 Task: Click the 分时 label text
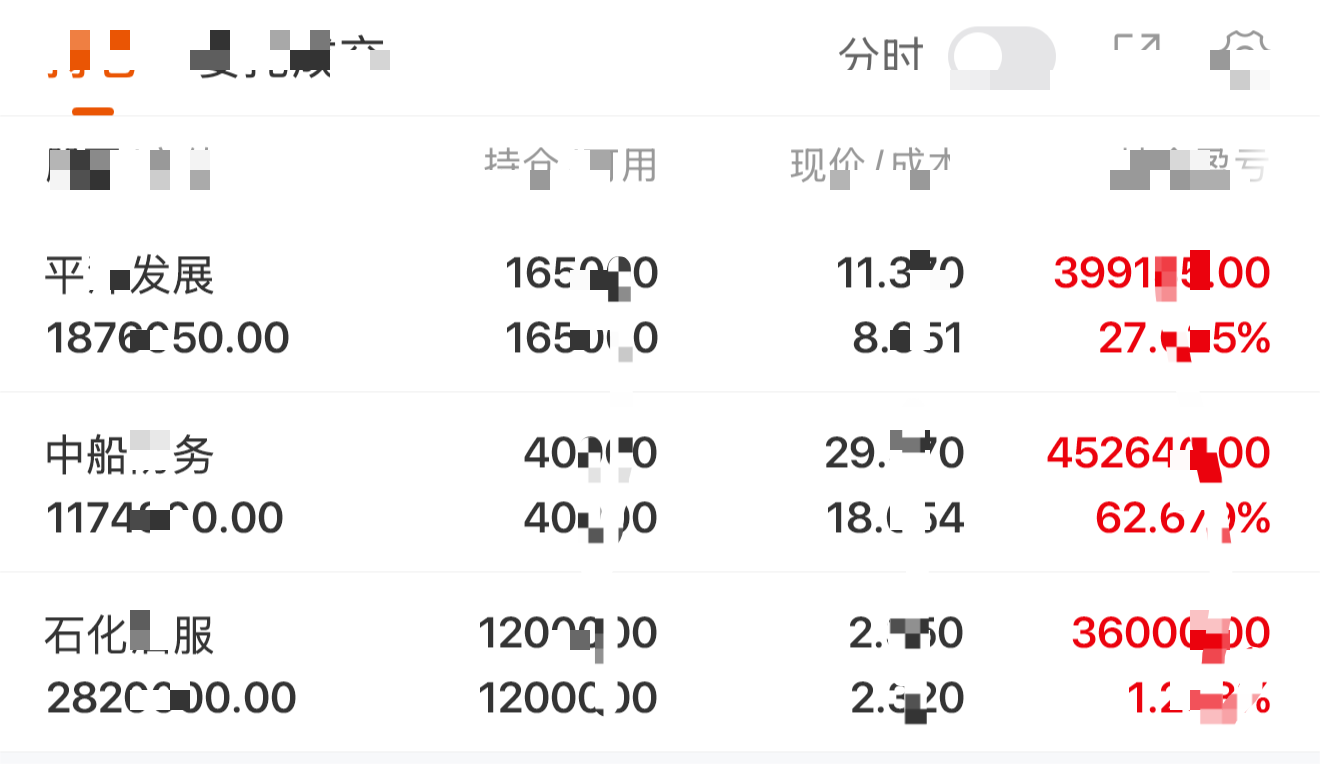pos(881,56)
